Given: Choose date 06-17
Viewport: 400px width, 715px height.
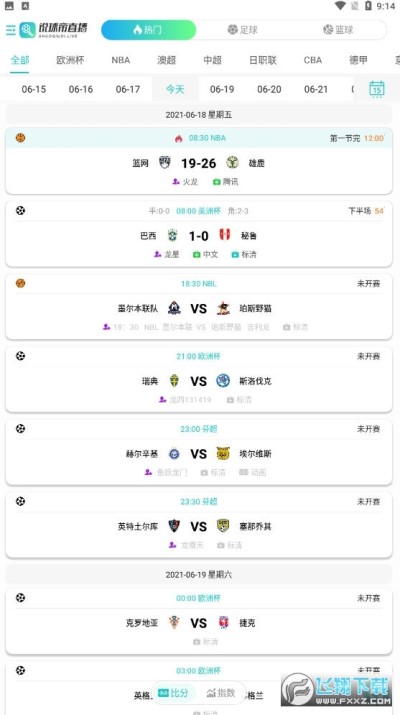Looking at the screenshot, I should click(x=128, y=89).
